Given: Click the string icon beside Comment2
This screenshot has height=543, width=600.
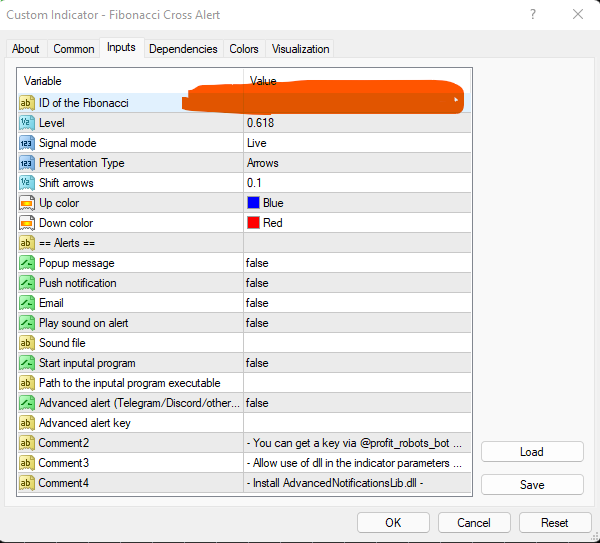Looking at the screenshot, I should tap(27, 443).
